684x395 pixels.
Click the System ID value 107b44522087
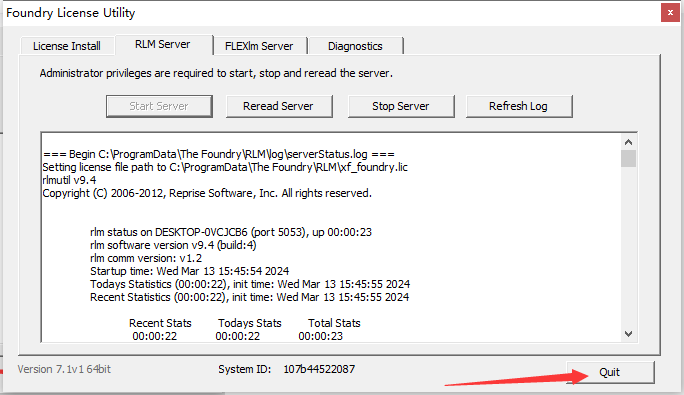click(x=319, y=369)
